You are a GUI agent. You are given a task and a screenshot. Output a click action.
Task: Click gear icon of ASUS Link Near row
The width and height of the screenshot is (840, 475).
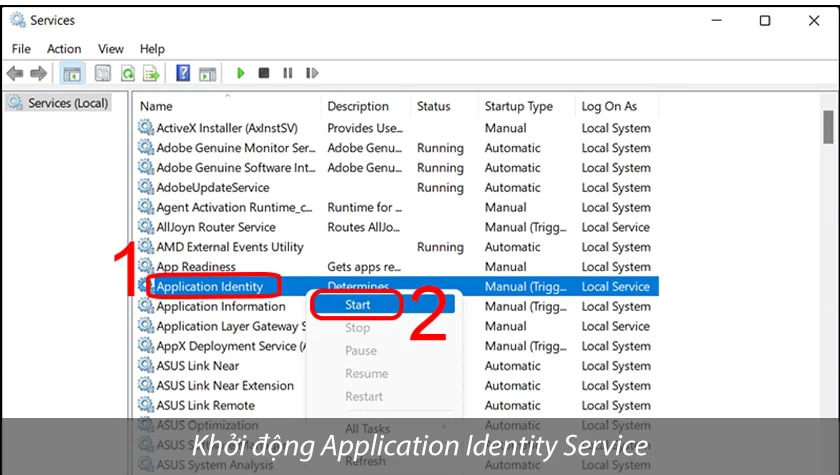pos(145,365)
